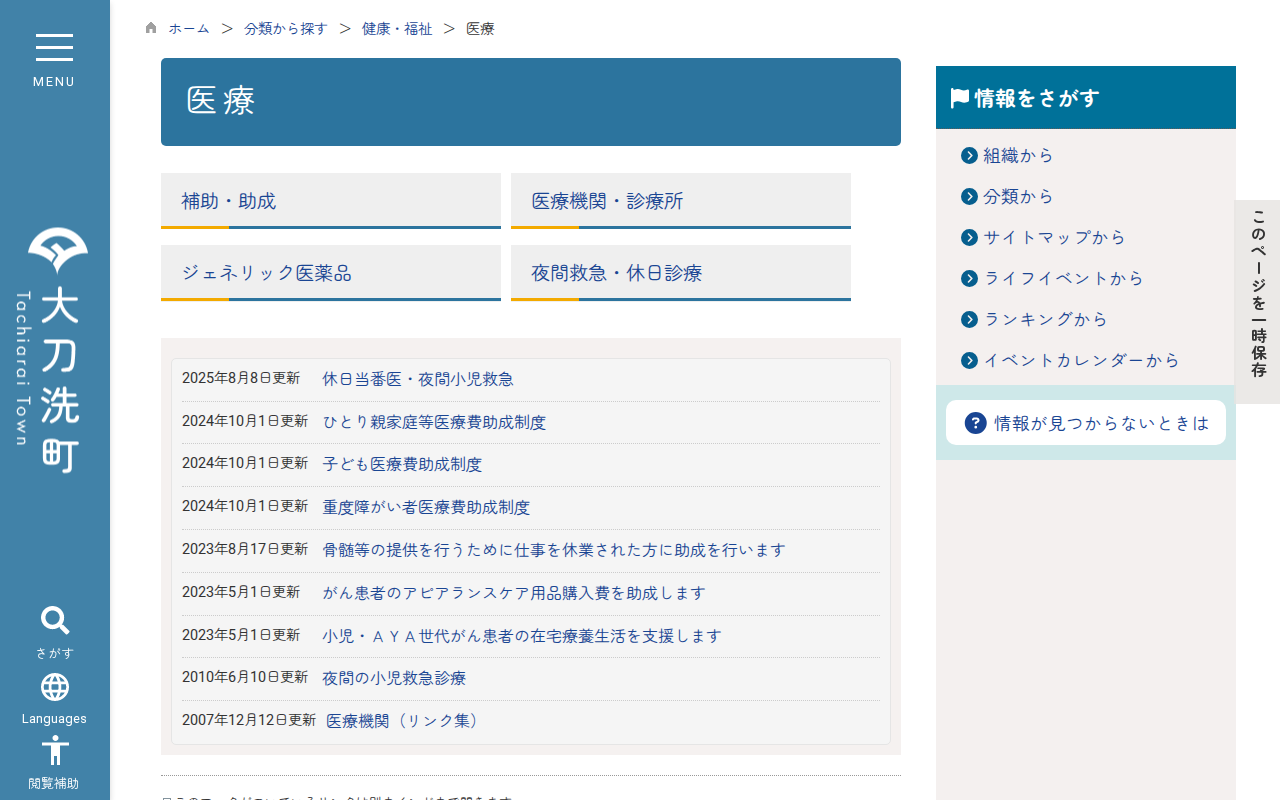Click the arrow icon beside 分類から
The image size is (1280, 800).
(x=969, y=196)
